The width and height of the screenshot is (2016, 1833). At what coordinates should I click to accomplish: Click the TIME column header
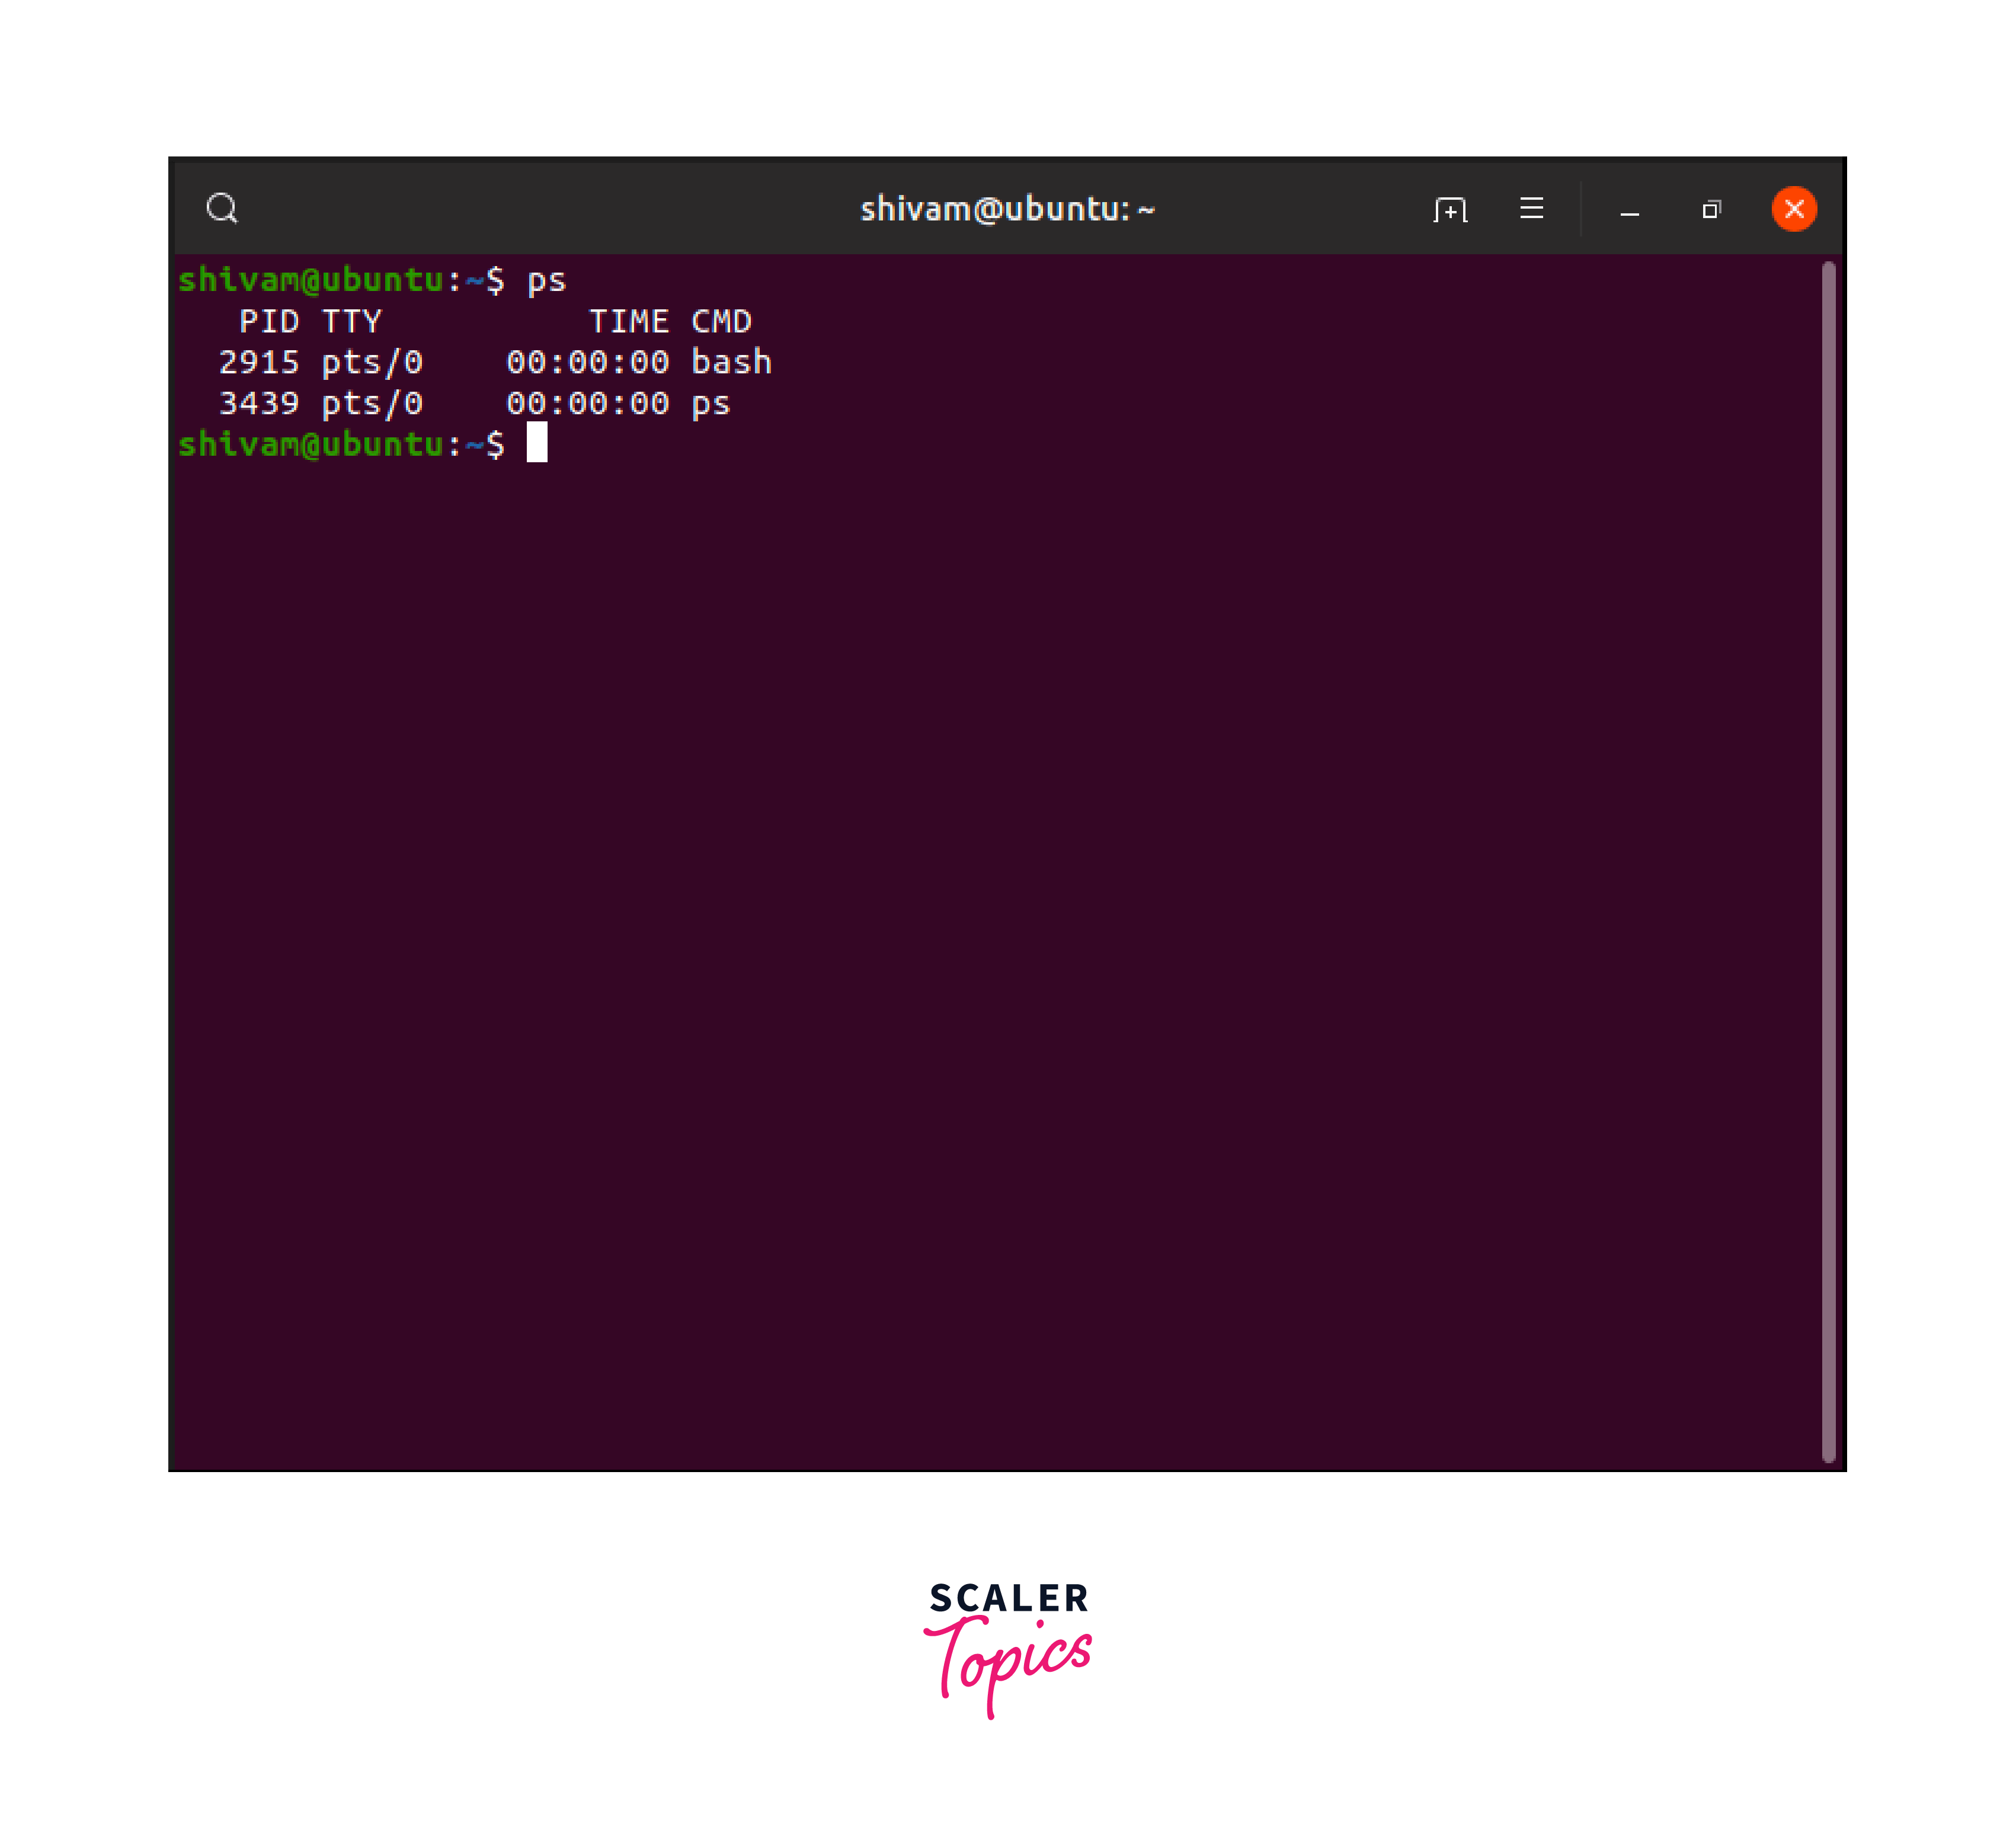click(629, 322)
